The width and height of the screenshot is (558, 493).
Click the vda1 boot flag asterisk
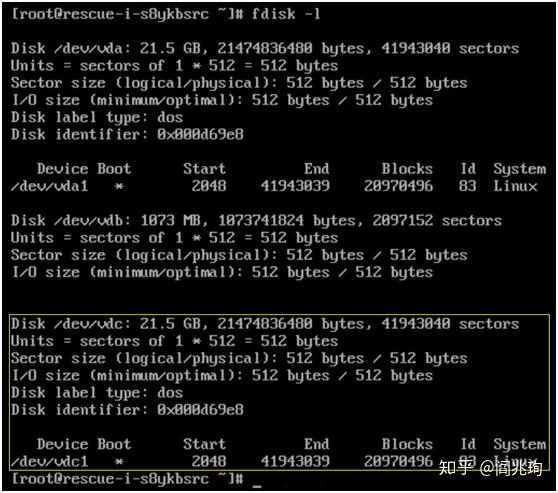pyautogui.click(x=119, y=186)
